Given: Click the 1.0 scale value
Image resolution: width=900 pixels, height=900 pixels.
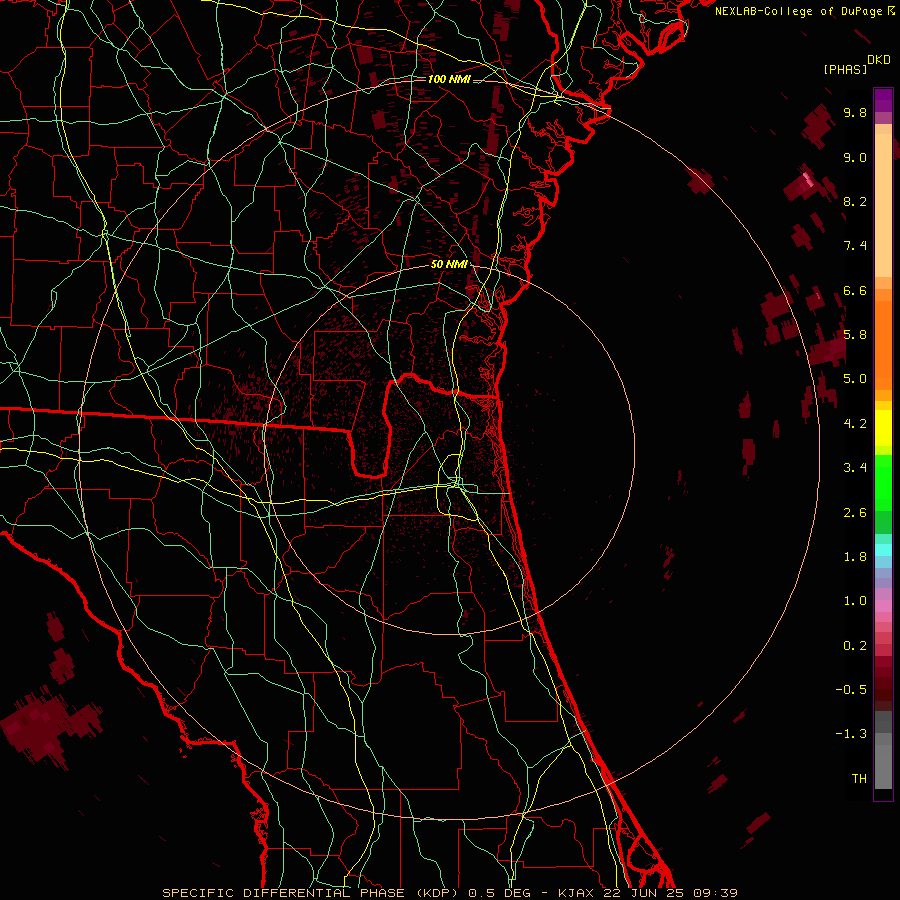Looking at the screenshot, I should (x=855, y=601).
